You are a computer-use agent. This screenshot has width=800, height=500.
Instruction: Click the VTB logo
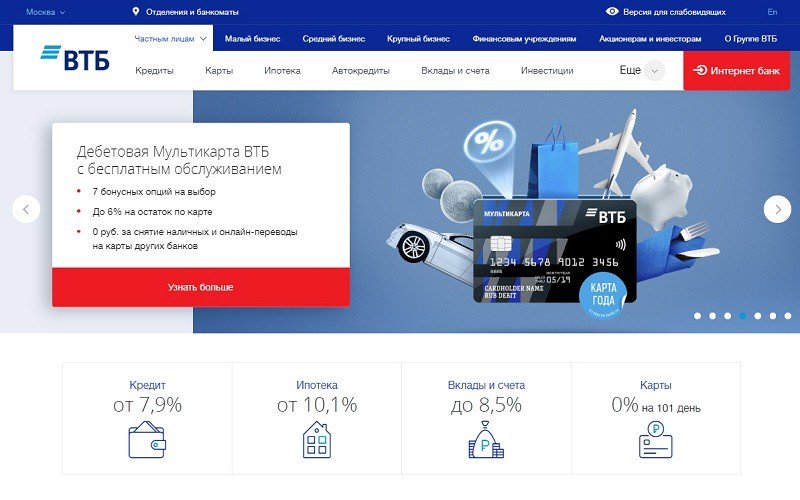click(x=75, y=58)
